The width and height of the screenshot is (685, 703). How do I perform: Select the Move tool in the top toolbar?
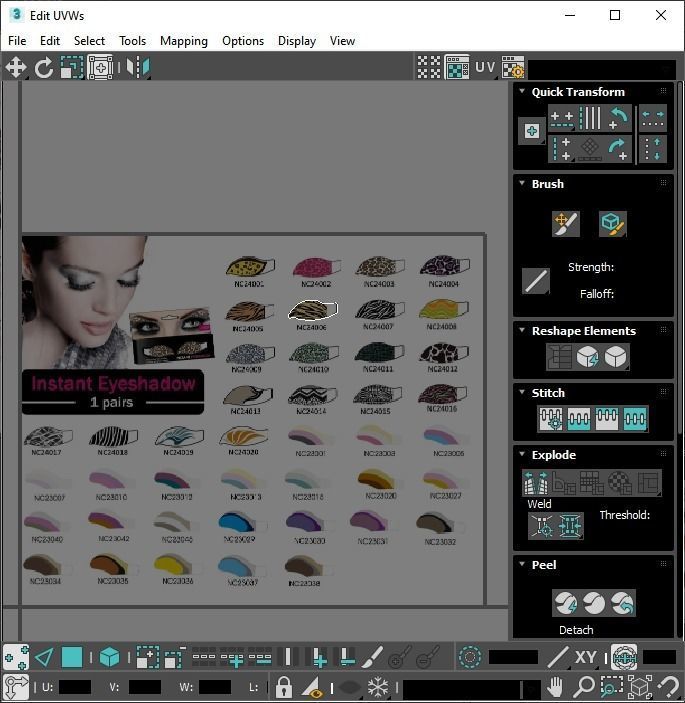pyautogui.click(x=16, y=68)
